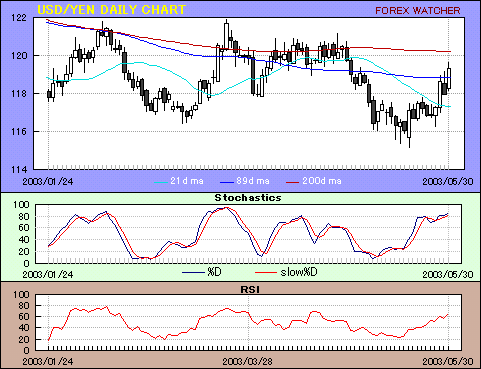Viewport: 481px width, 369px height.
Task: Click the Stochastics axis label 0
Action: click(x=26, y=264)
